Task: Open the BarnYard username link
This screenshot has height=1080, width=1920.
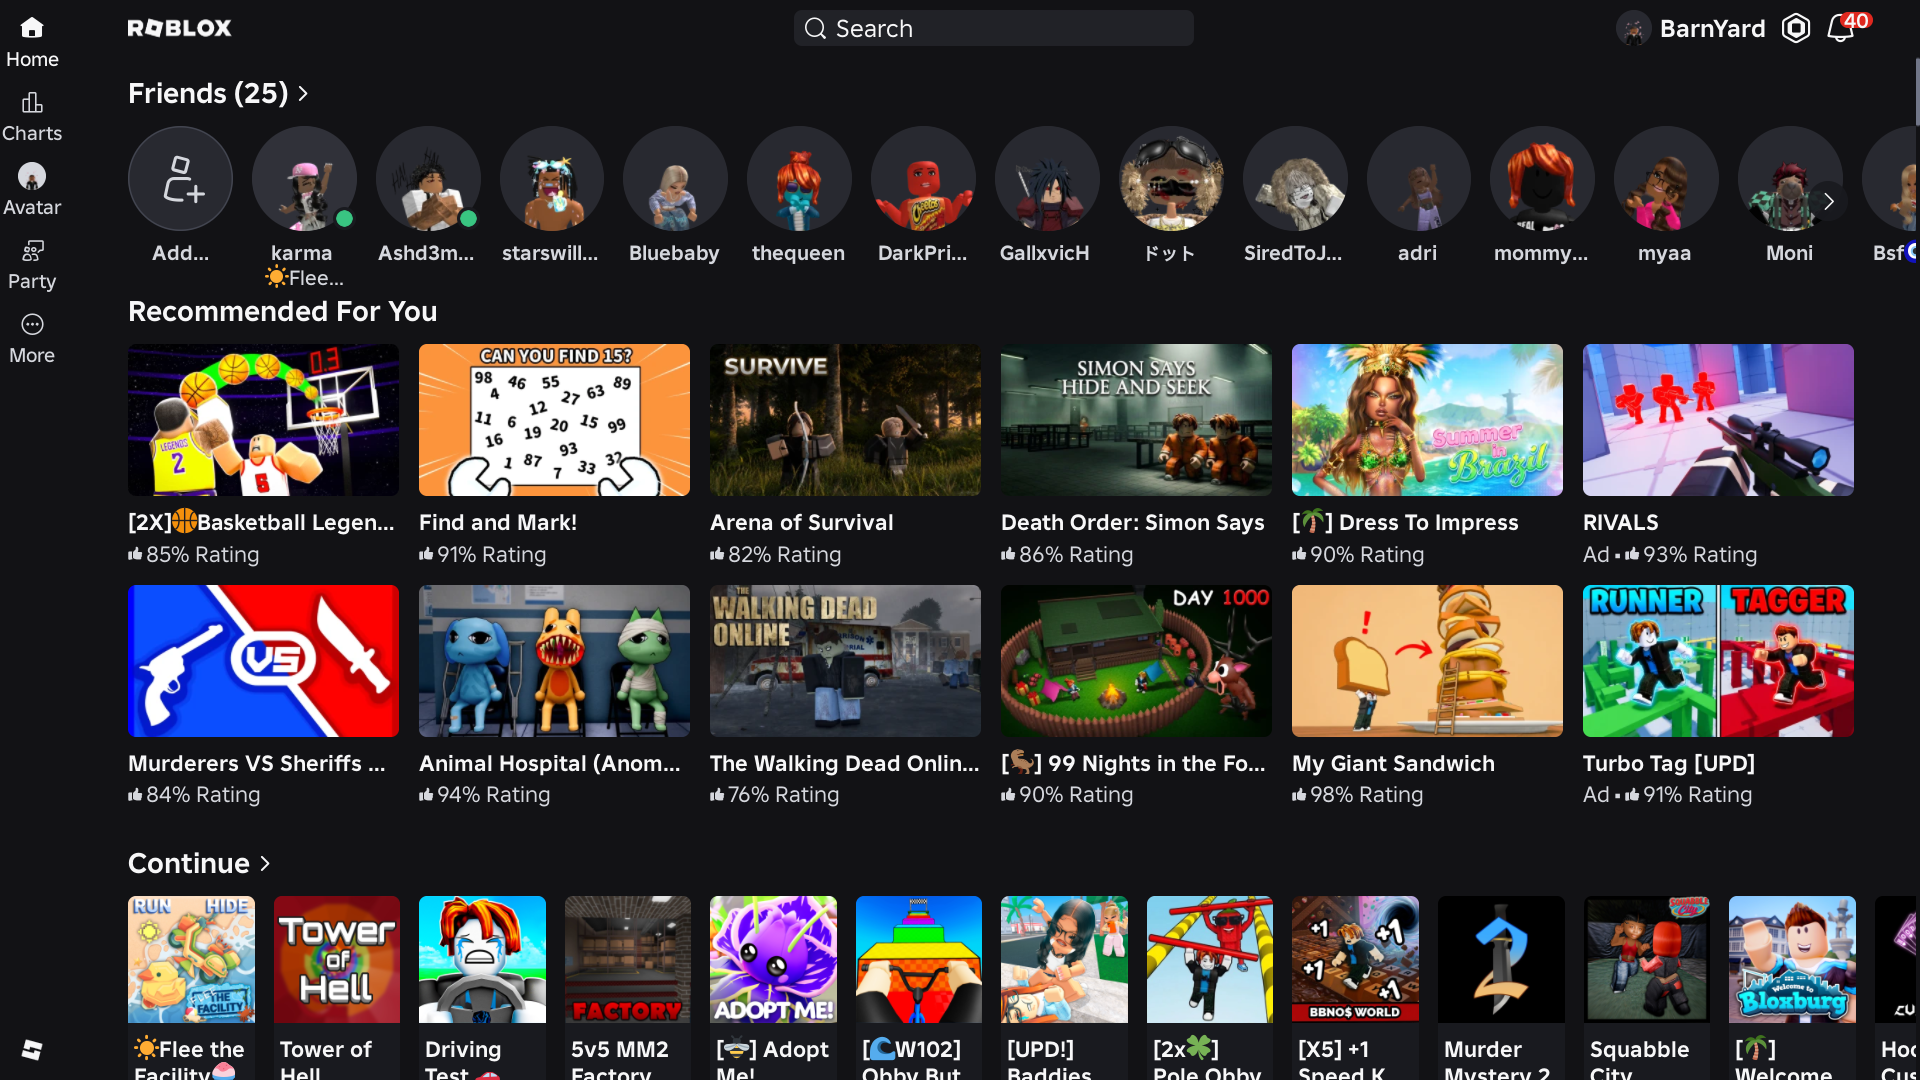Action: point(1712,28)
